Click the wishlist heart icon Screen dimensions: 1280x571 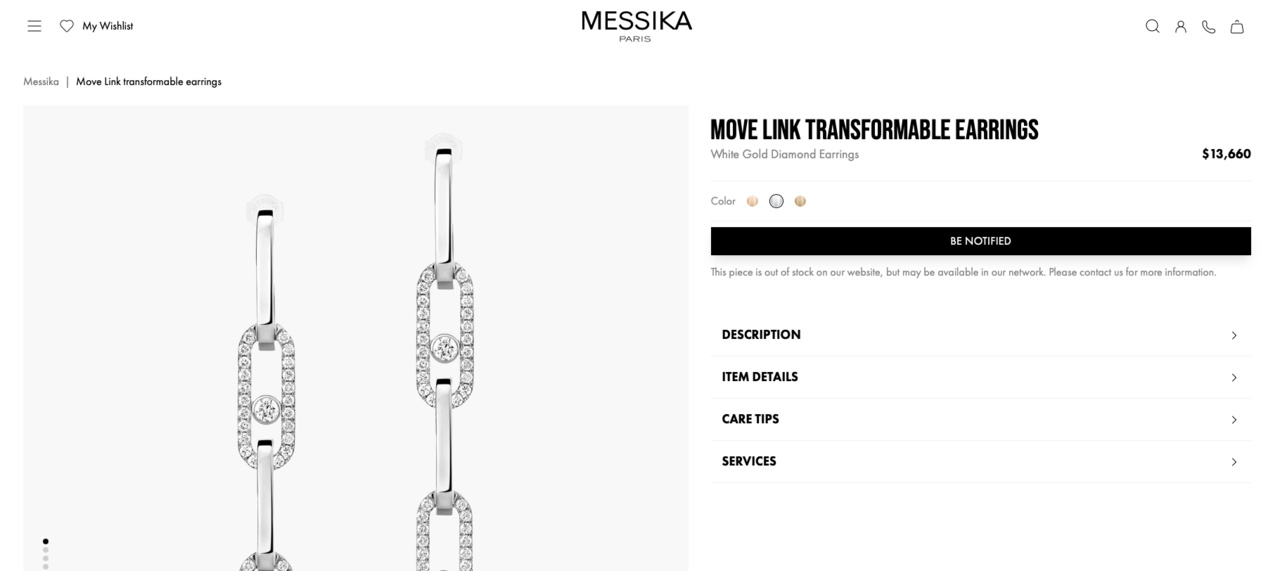coord(67,26)
